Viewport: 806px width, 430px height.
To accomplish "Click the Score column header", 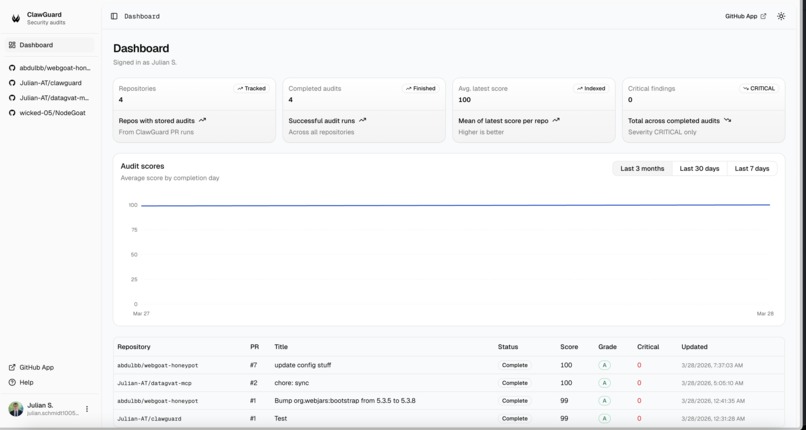I will [x=569, y=347].
